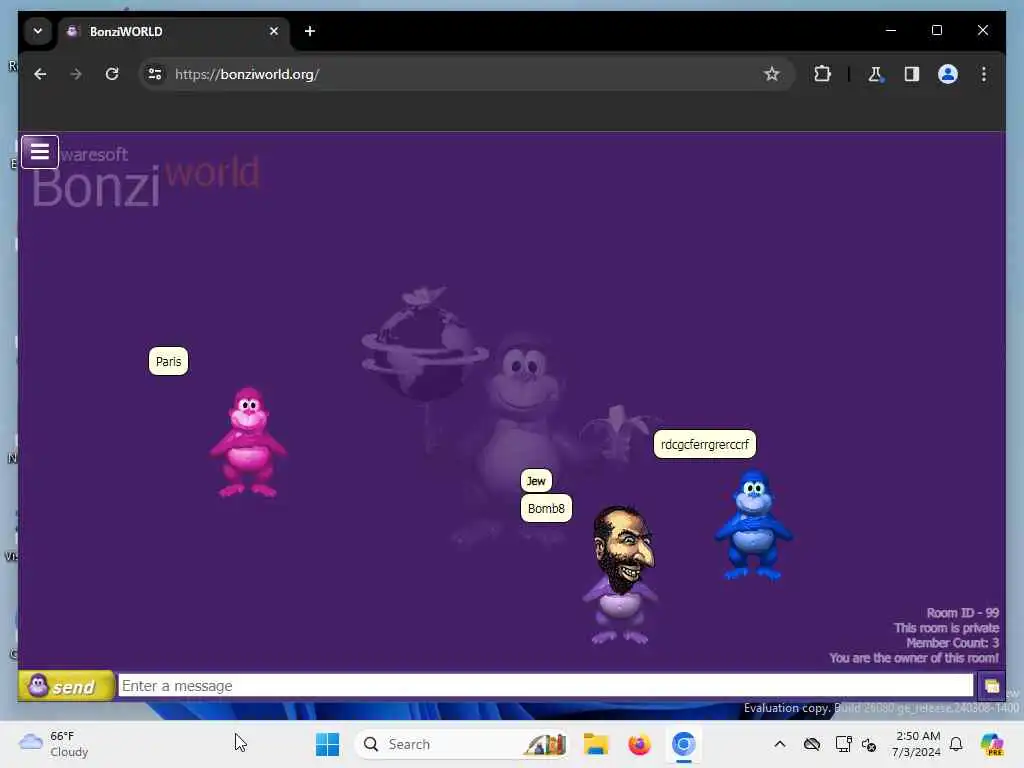View site information icon in address bar

tap(155, 74)
